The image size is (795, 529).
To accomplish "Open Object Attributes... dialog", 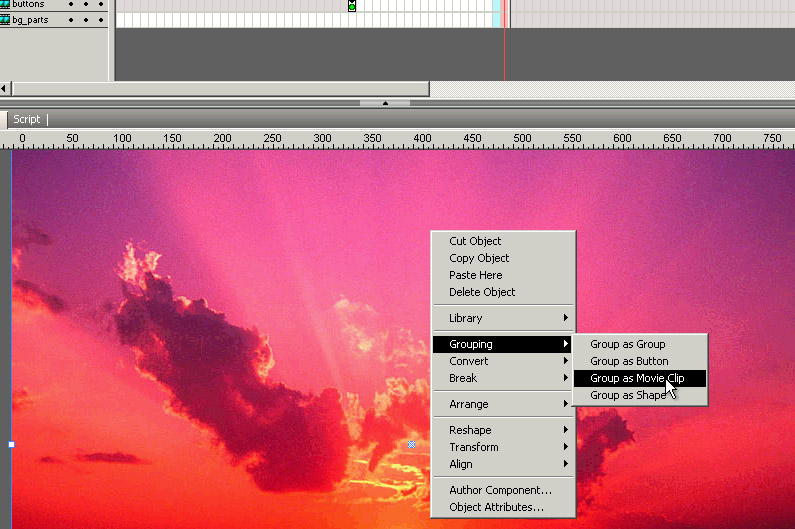I will point(496,507).
